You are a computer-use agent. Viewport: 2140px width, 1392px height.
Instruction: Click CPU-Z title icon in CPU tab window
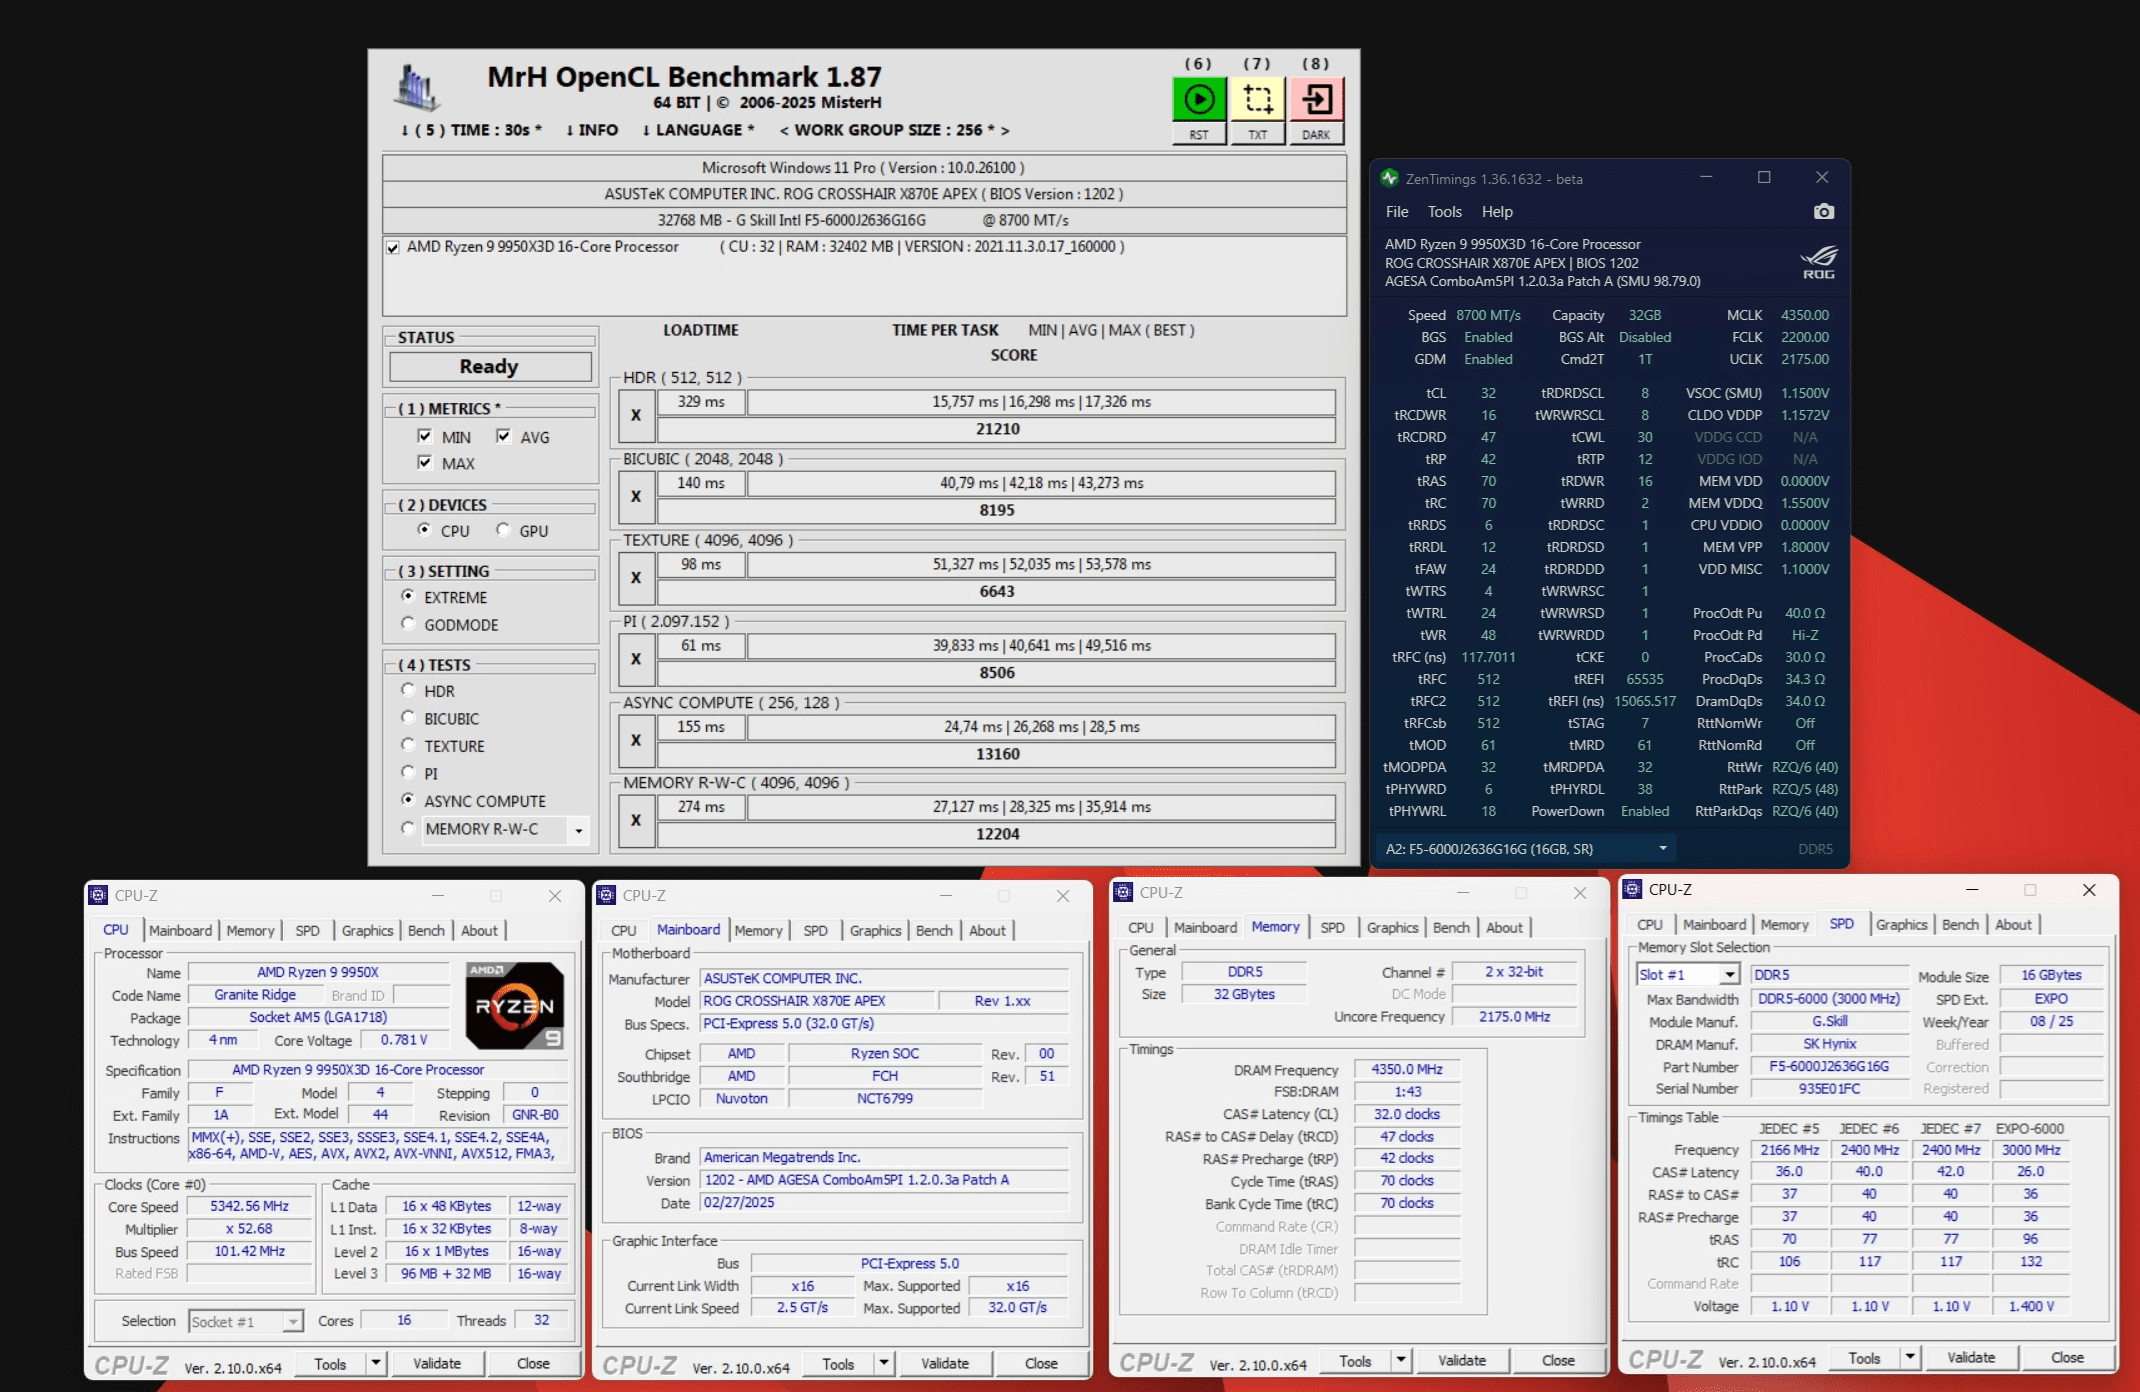[x=98, y=895]
